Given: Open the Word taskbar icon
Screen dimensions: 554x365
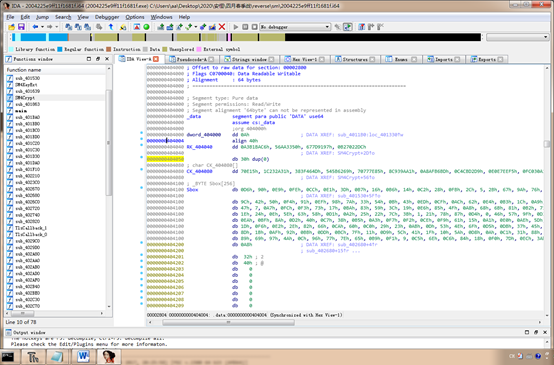Looking at the screenshot, I should [x=83, y=357].
